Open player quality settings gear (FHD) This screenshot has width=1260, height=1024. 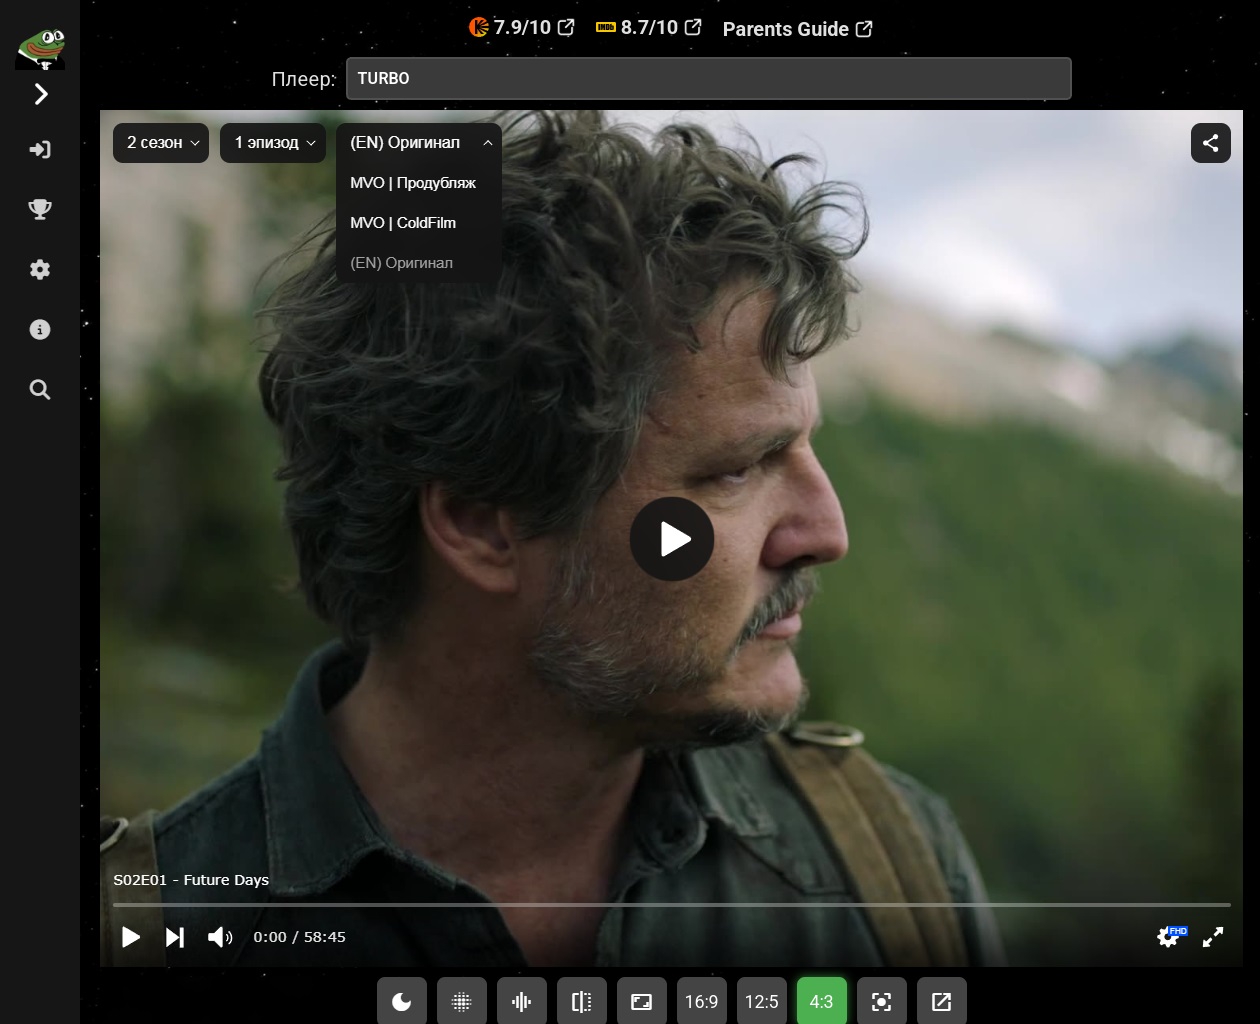click(x=1170, y=937)
